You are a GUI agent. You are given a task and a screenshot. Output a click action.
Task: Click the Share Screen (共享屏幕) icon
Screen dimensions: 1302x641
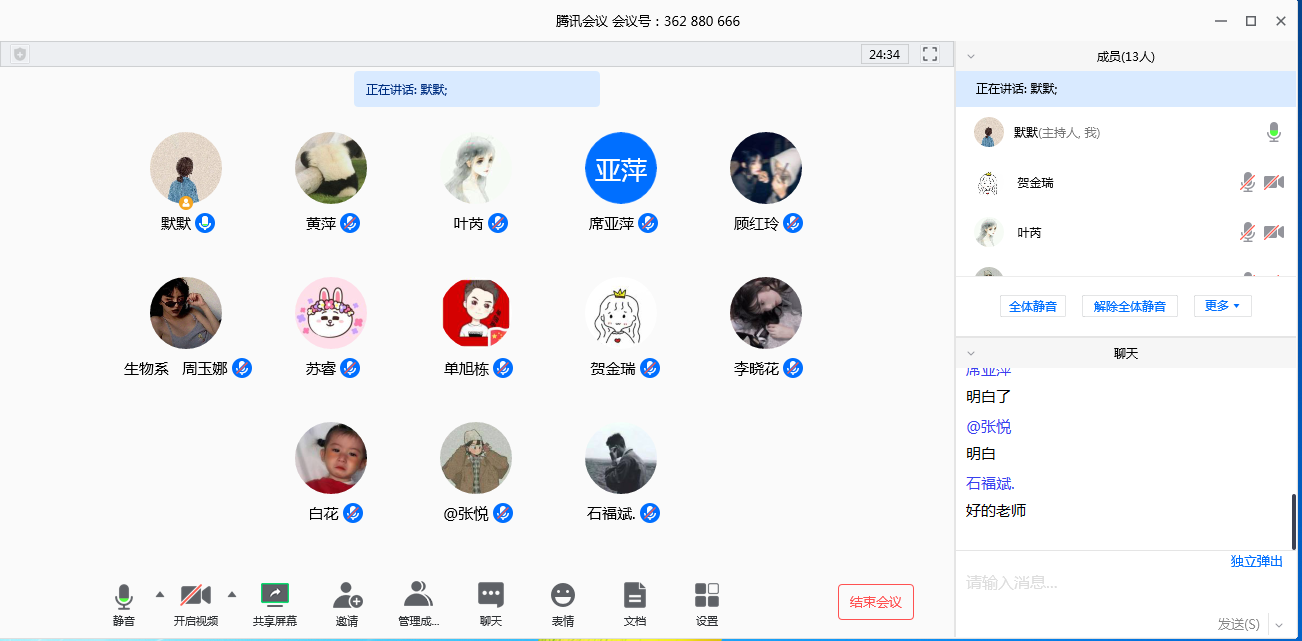275,596
